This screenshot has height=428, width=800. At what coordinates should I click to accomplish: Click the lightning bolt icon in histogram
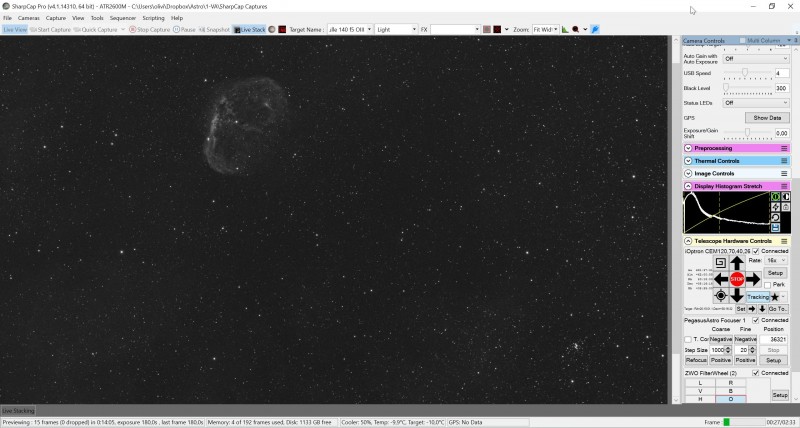(x=776, y=207)
